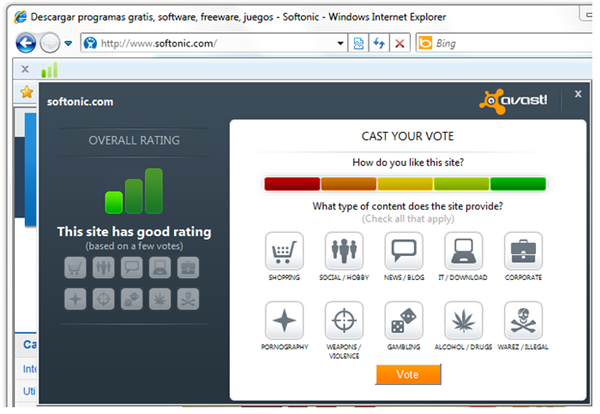This screenshot has width=600, height=414.
Task: Toggle the Gambling dice content category
Action: 404,321
